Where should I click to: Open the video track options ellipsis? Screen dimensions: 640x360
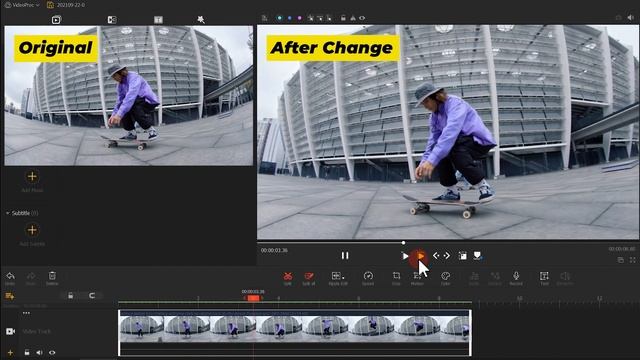(26, 313)
